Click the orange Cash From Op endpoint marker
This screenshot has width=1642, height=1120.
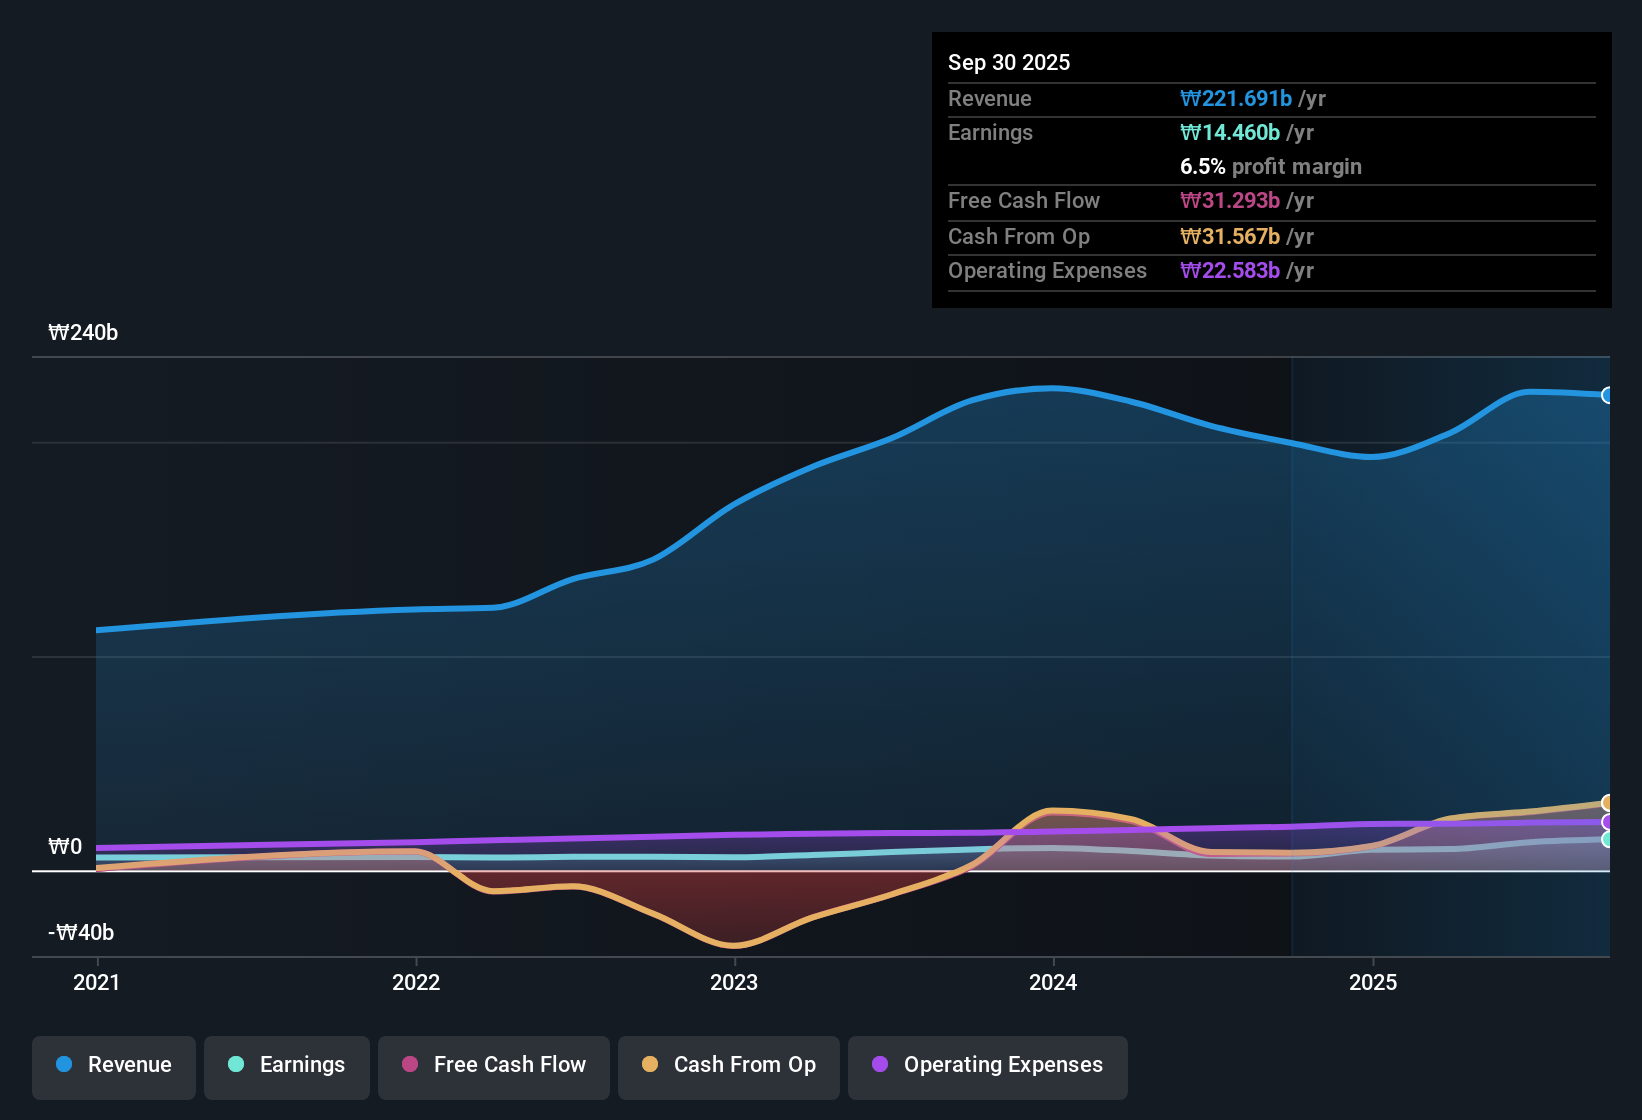click(x=1608, y=803)
